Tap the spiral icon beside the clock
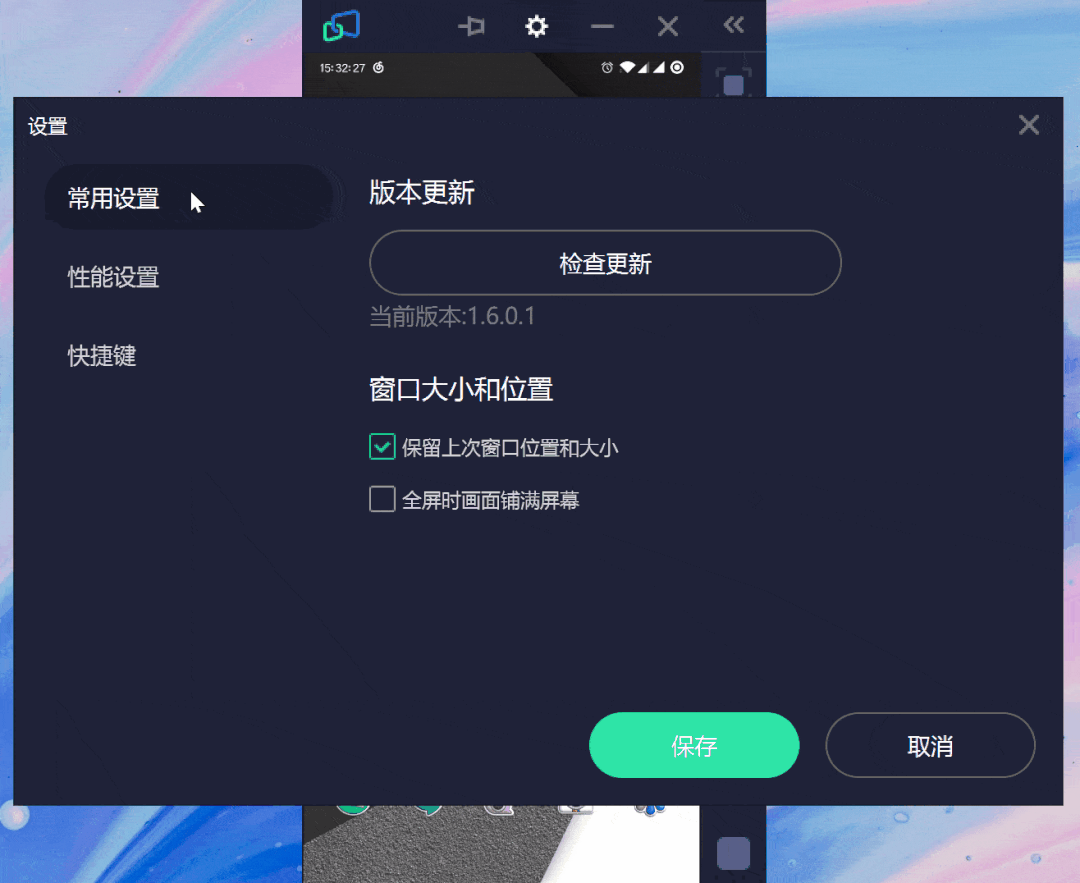 click(x=378, y=67)
